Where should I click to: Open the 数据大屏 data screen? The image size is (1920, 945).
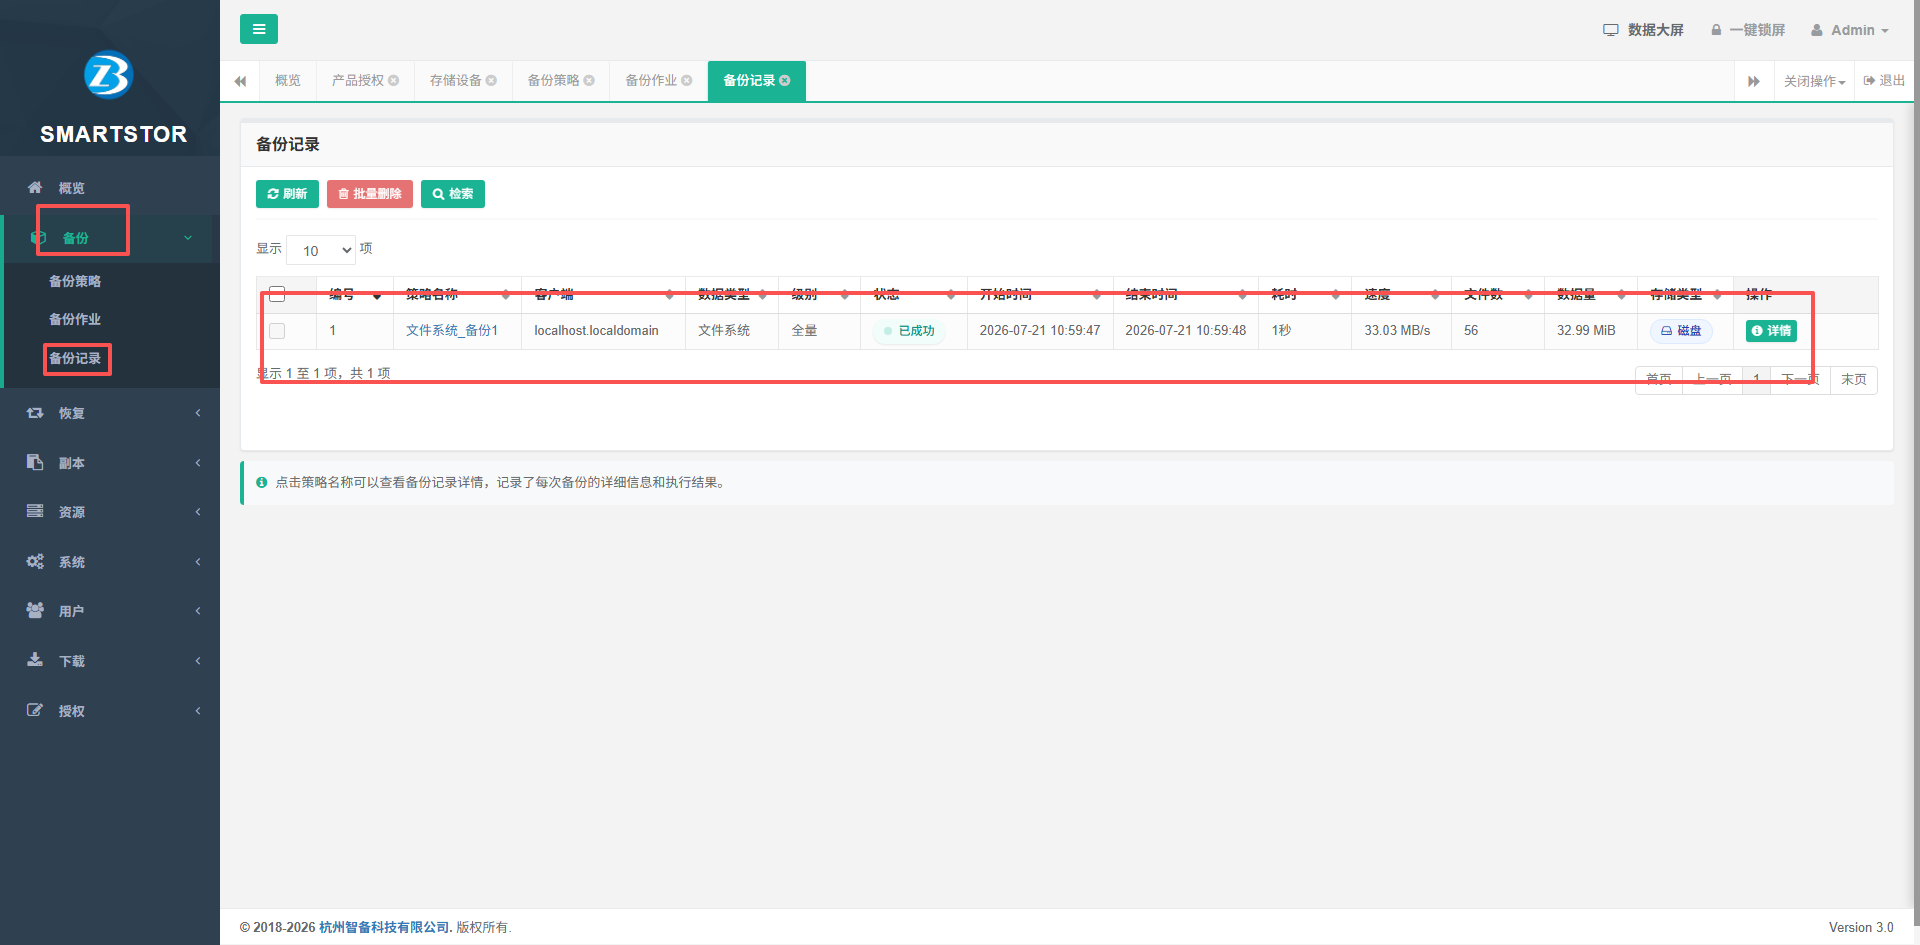coord(1643,30)
